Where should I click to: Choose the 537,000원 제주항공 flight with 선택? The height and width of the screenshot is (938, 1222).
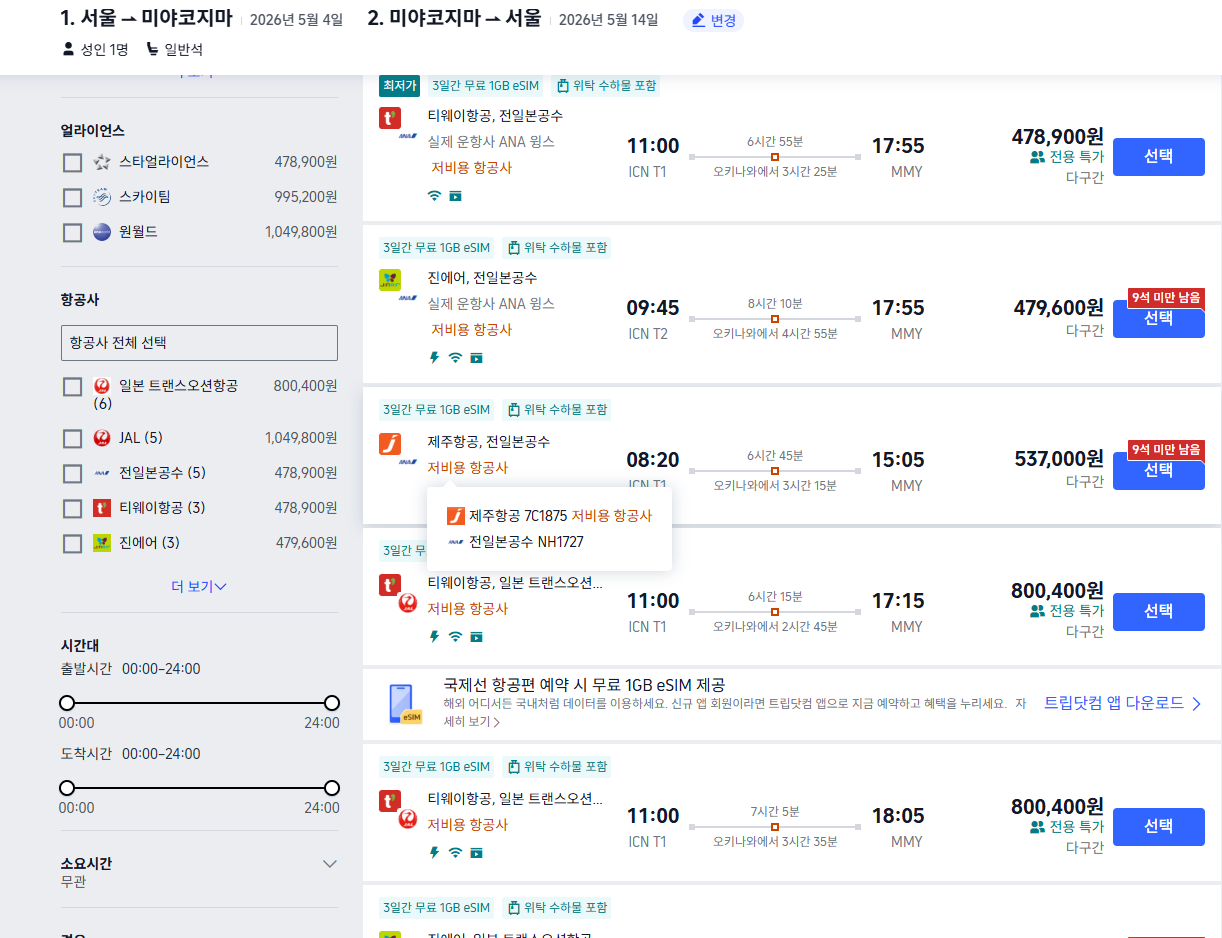click(x=1158, y=471)
